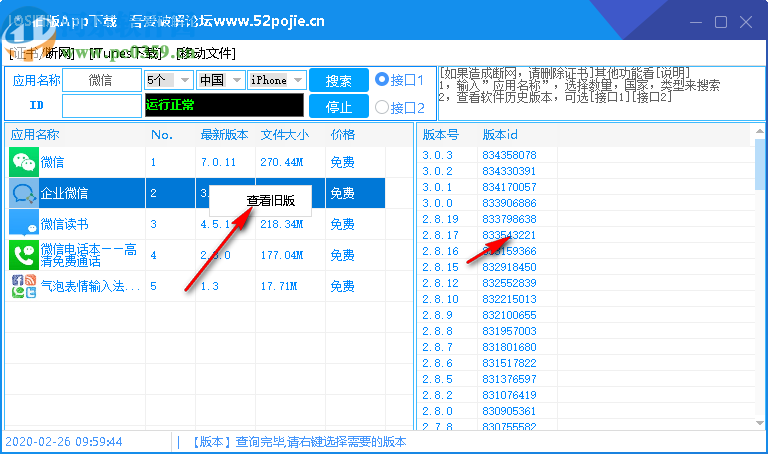The height and width of the screenshot is (454, 768).
Task: Click the version list scroll up arrow
Action: click(x=760, y=131)
